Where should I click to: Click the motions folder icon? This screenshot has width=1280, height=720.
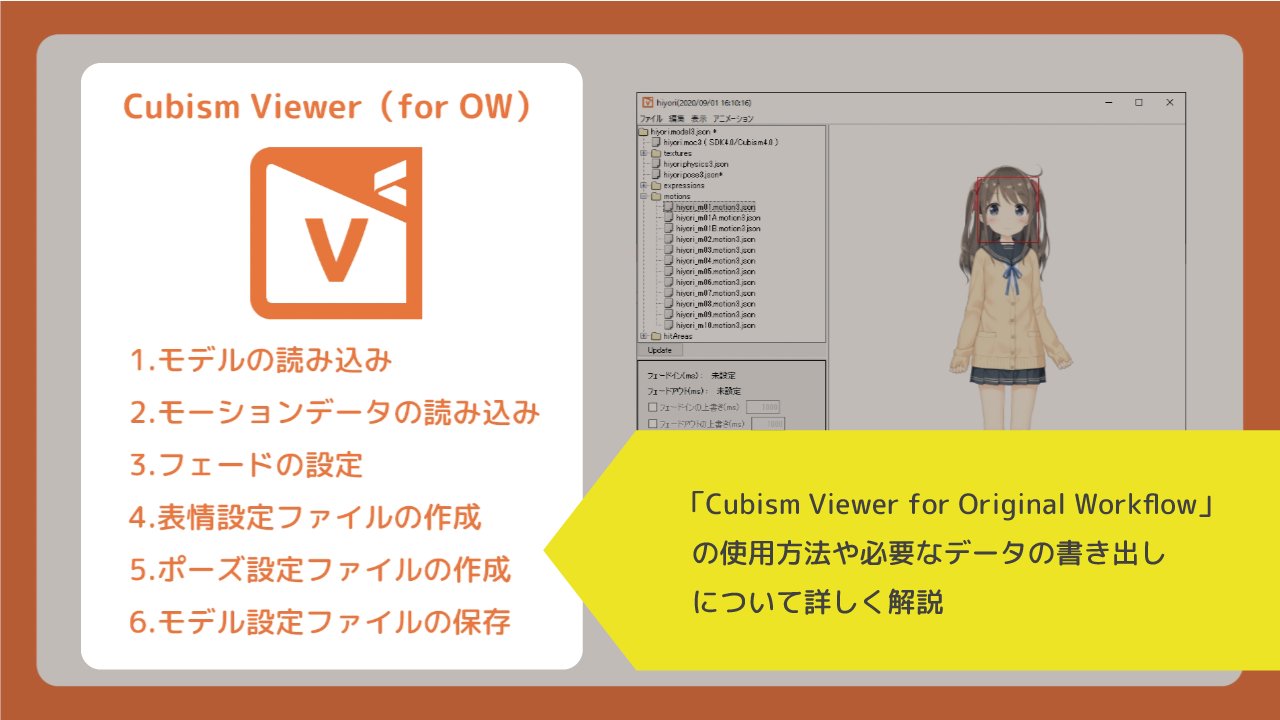point(656,197)
